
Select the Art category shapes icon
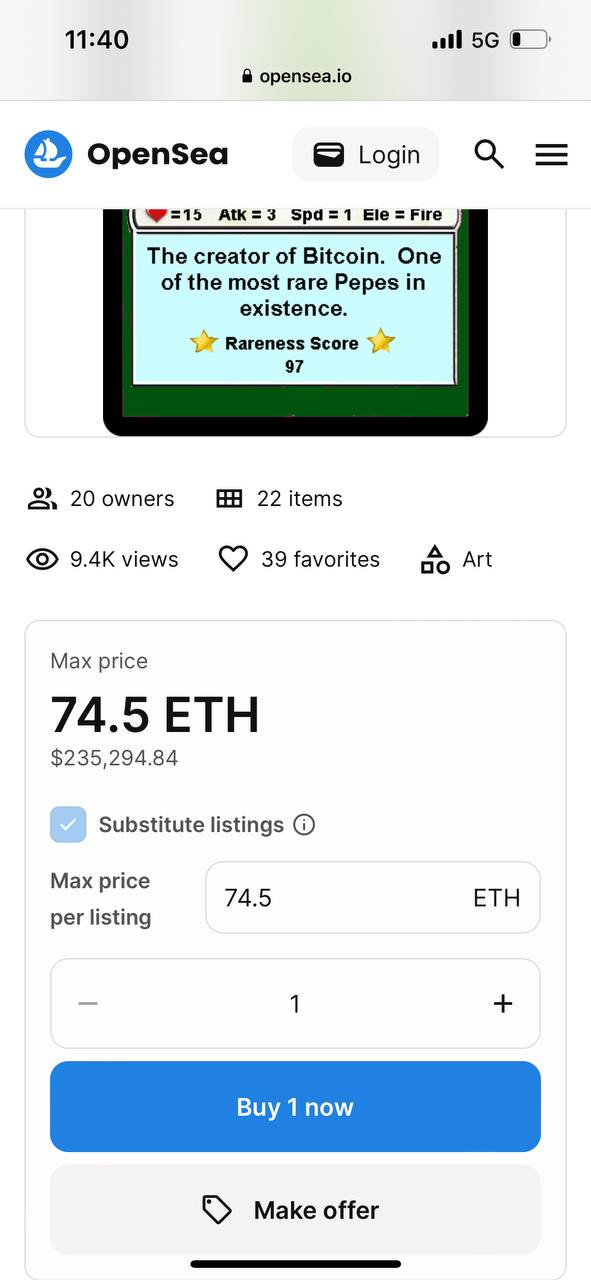435,559
